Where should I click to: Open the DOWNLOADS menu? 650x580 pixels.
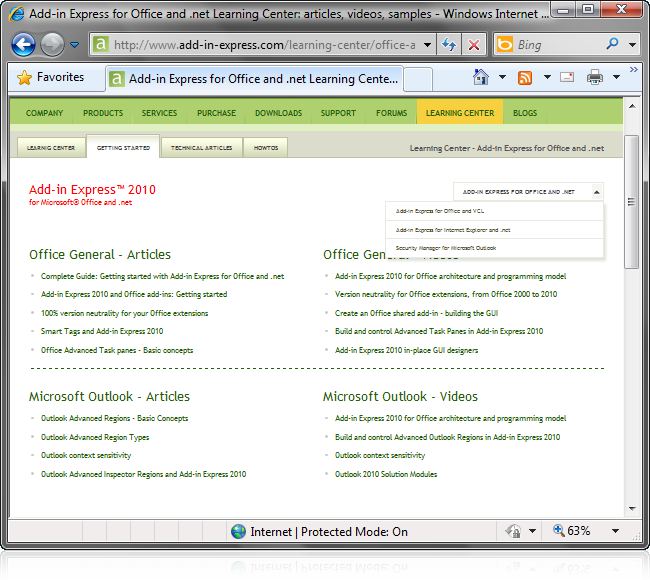pos(279,113)
